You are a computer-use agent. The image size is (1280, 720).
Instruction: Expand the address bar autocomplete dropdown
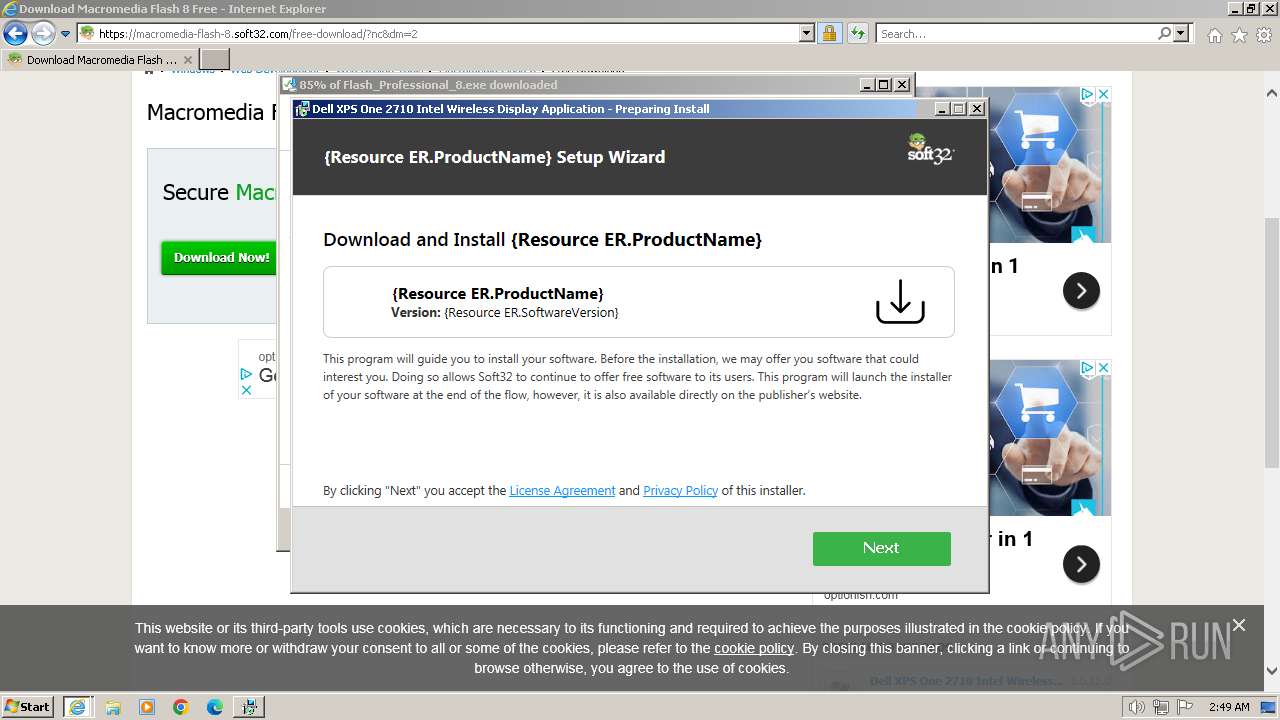pyautogui.click(x=807, y=34)
